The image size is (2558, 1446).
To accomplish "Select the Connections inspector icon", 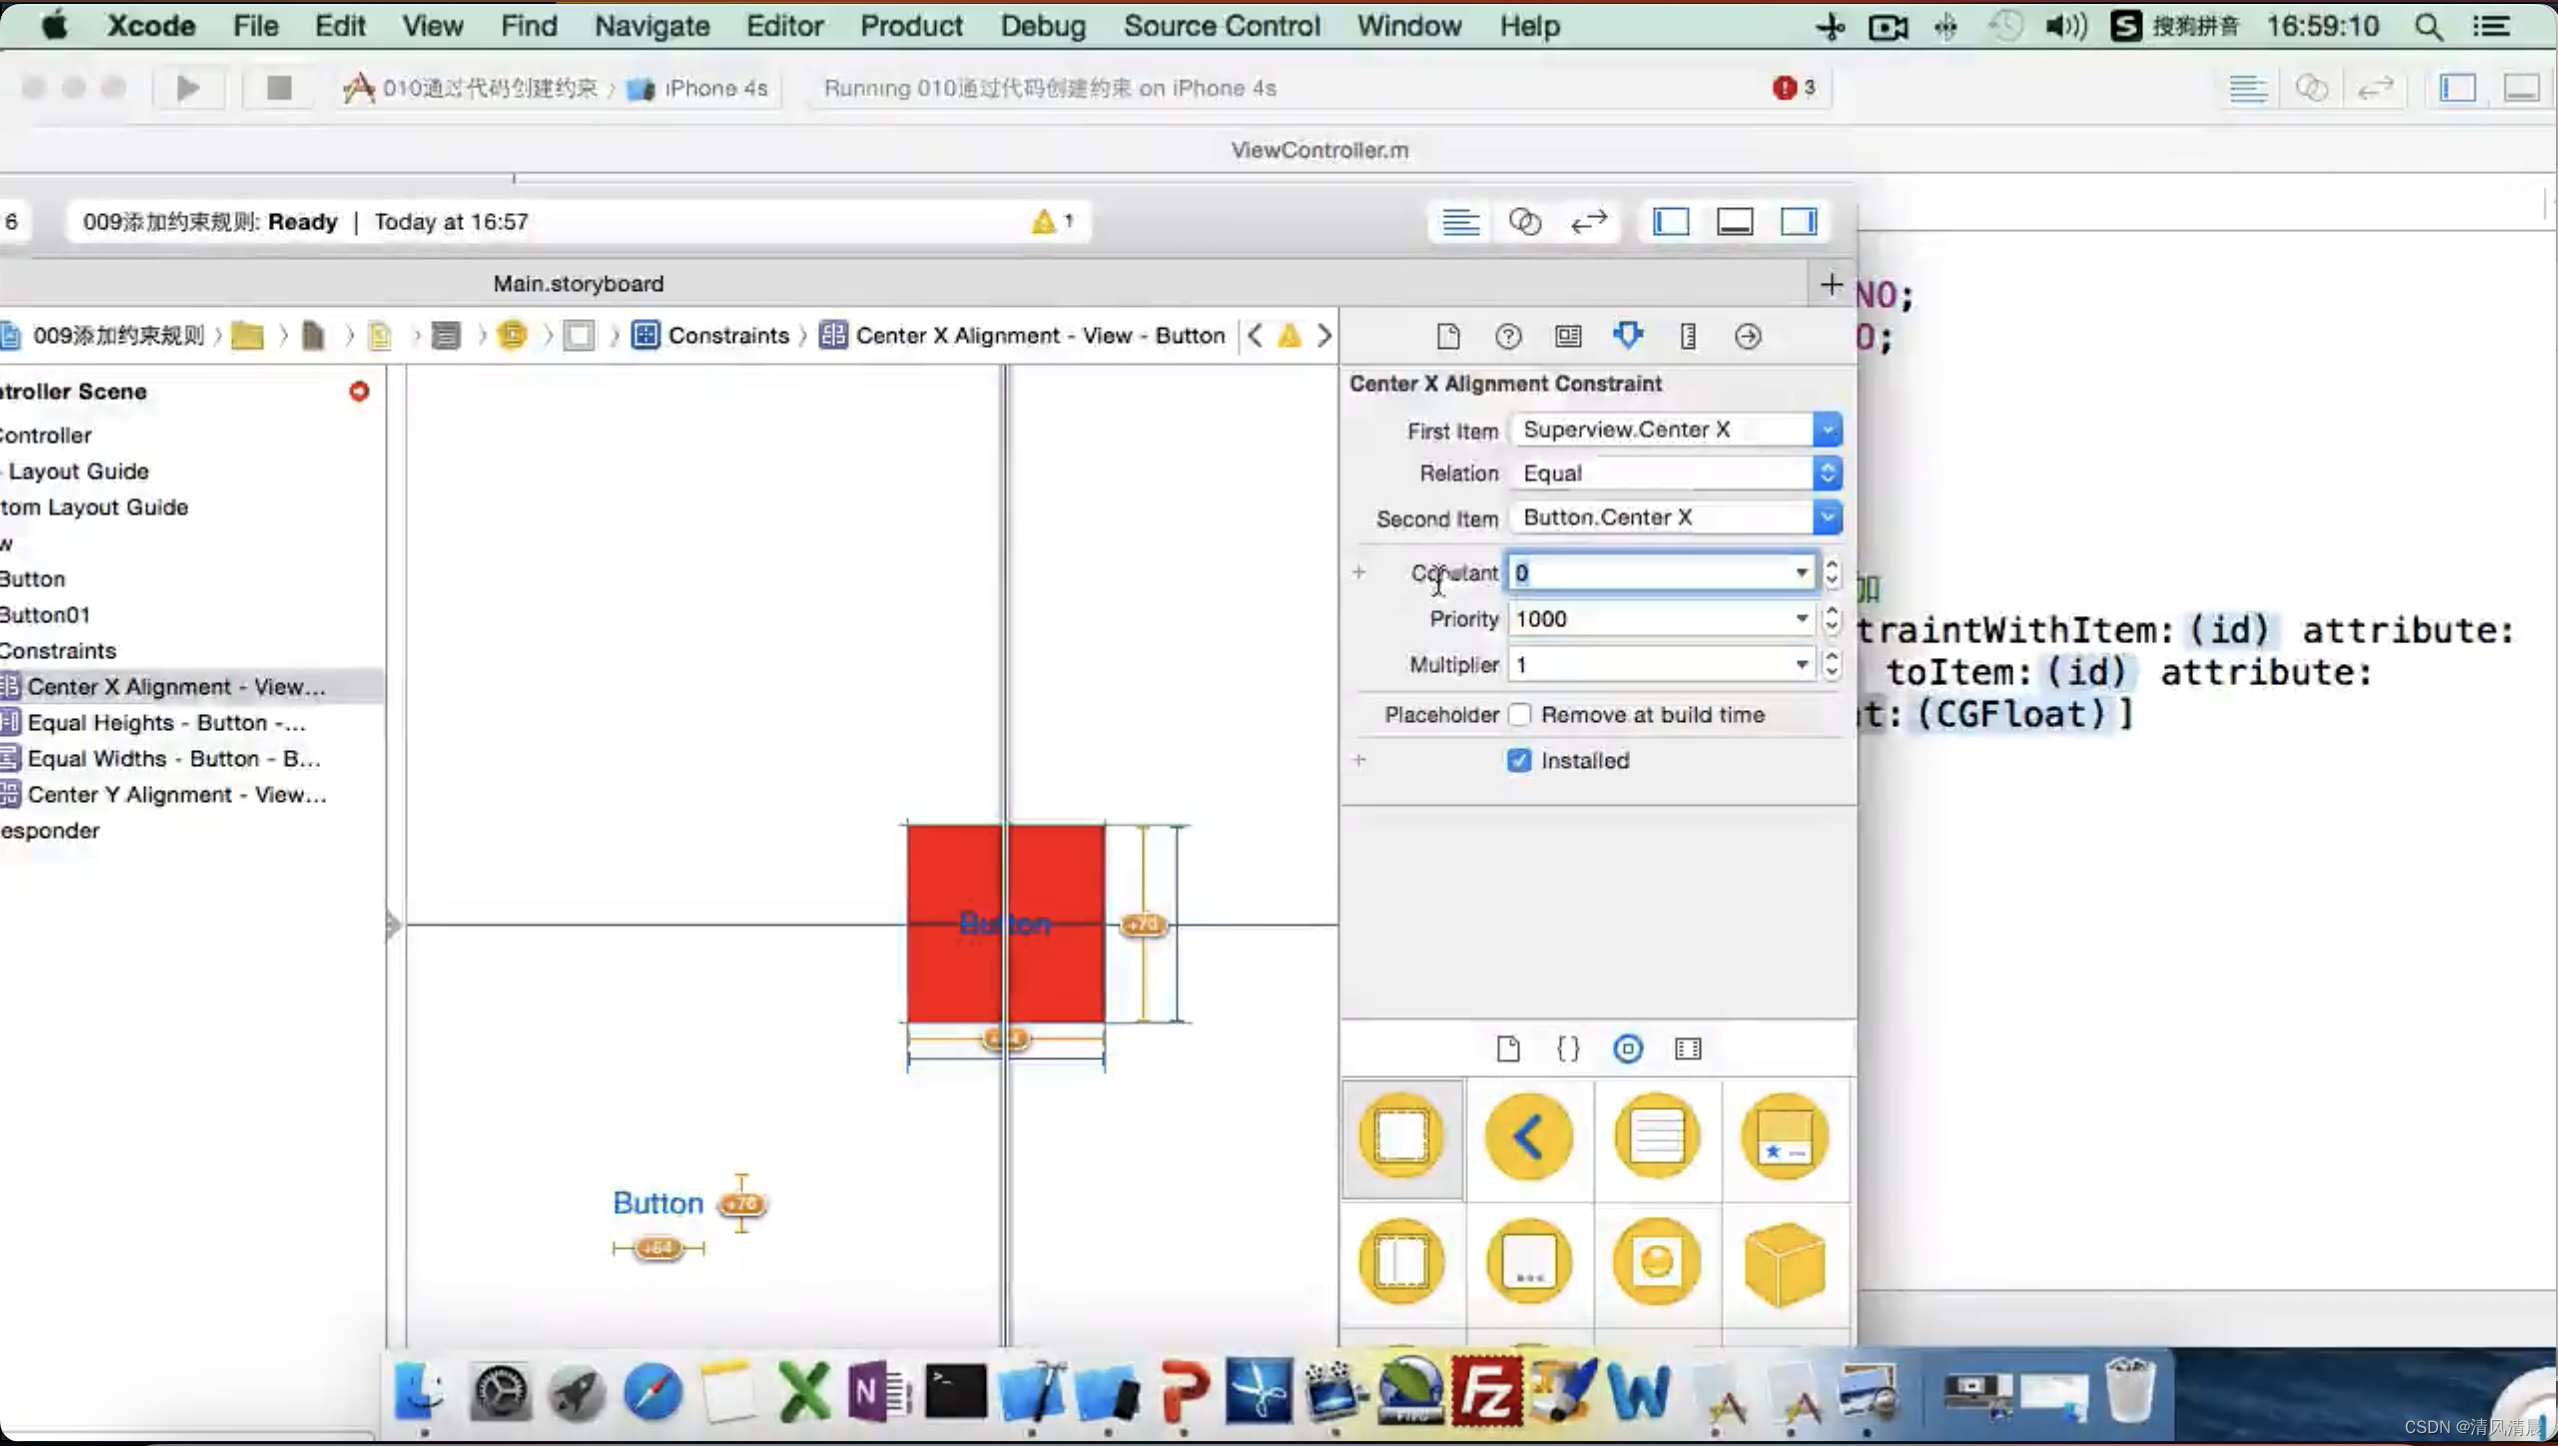I will [x=1746, y=336].
